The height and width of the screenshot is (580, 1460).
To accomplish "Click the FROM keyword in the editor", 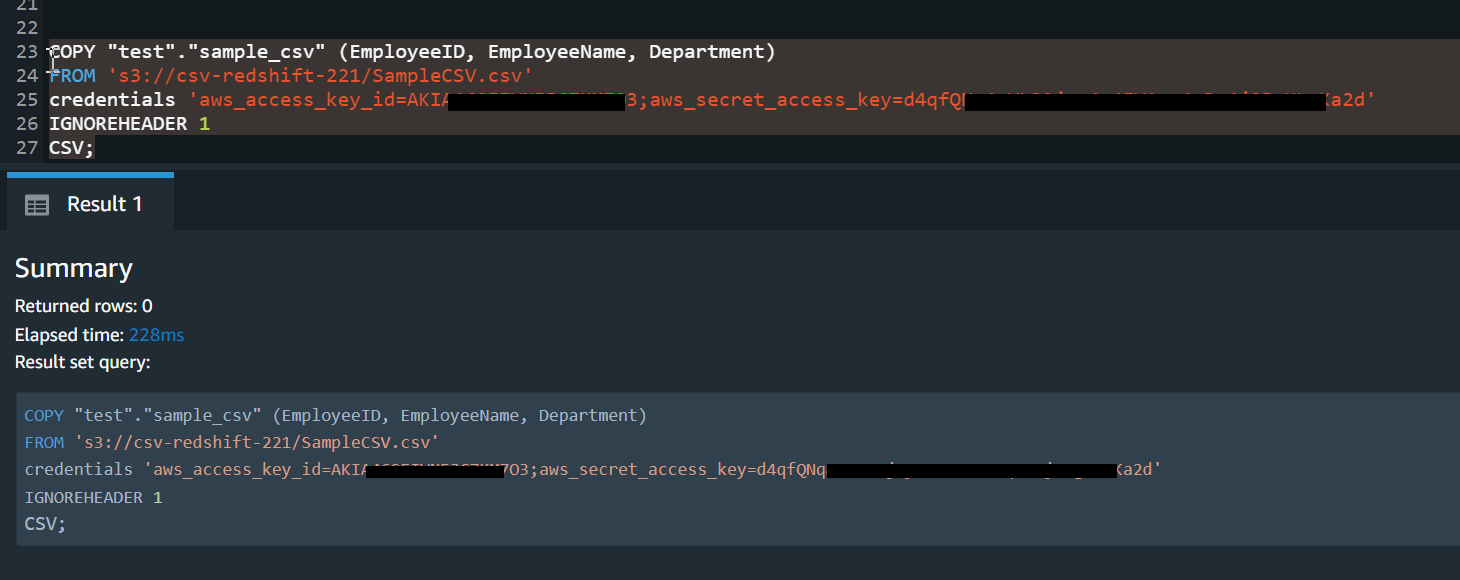I will [x=72, y=76].
